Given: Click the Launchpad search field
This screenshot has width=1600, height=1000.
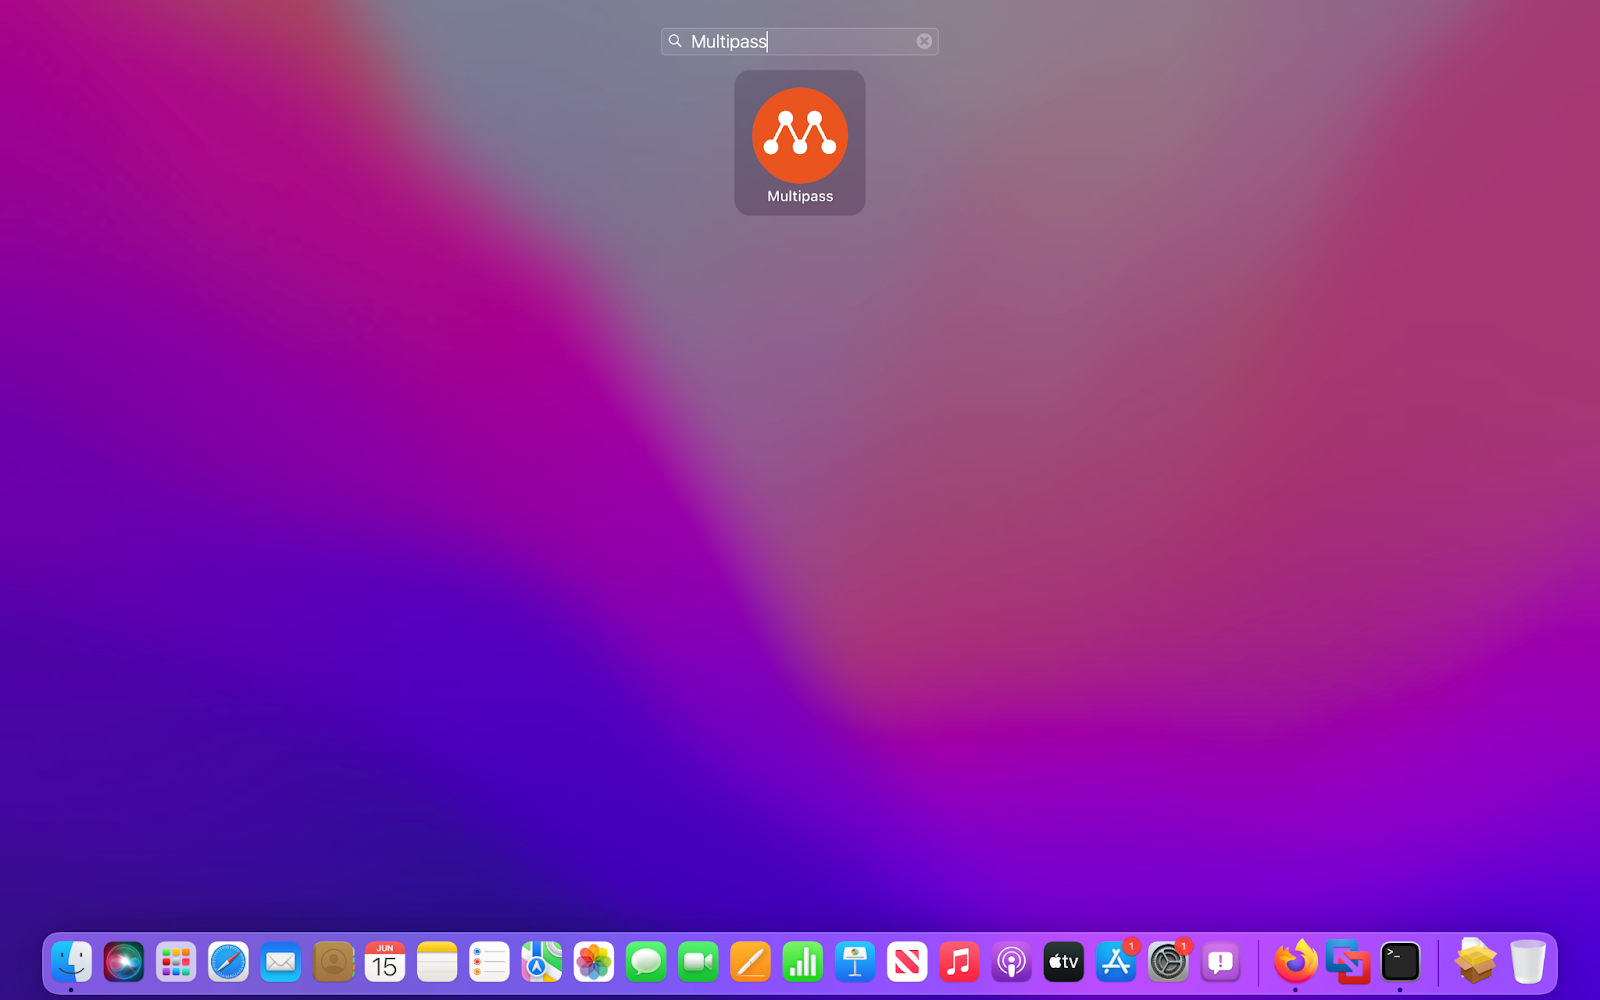Looking at the screenshot, I should (x=800, y=41).
